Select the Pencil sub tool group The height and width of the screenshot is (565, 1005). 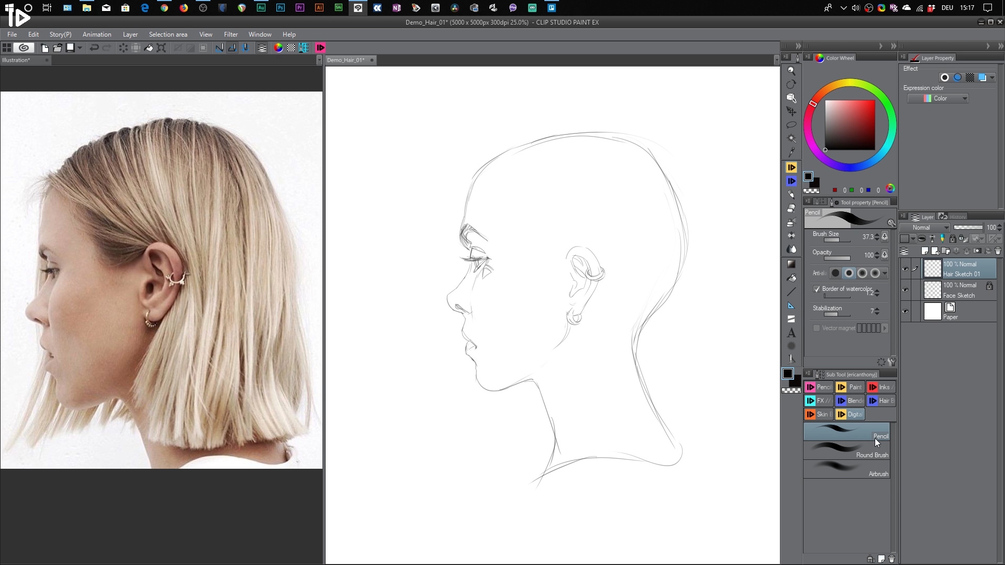point(819,387)
